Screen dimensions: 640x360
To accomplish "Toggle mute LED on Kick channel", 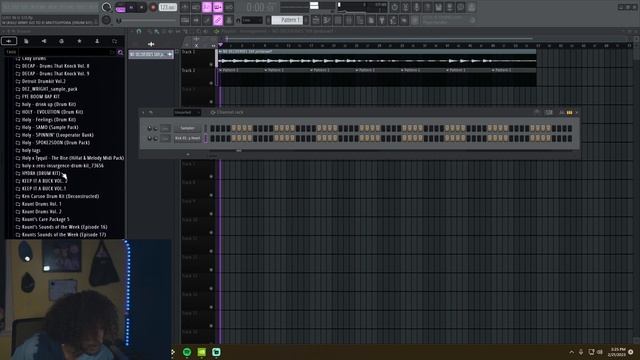I will [x=149, y=139].
